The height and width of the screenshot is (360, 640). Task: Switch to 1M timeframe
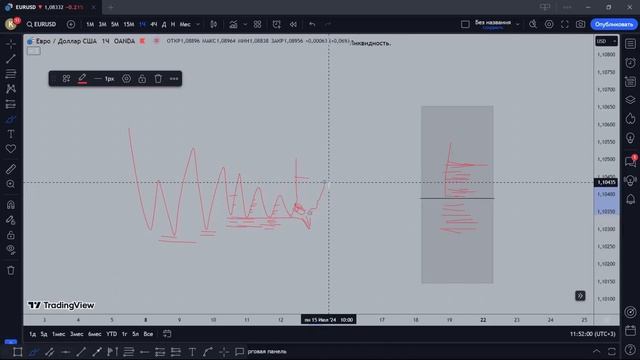(x=90, y=24)
